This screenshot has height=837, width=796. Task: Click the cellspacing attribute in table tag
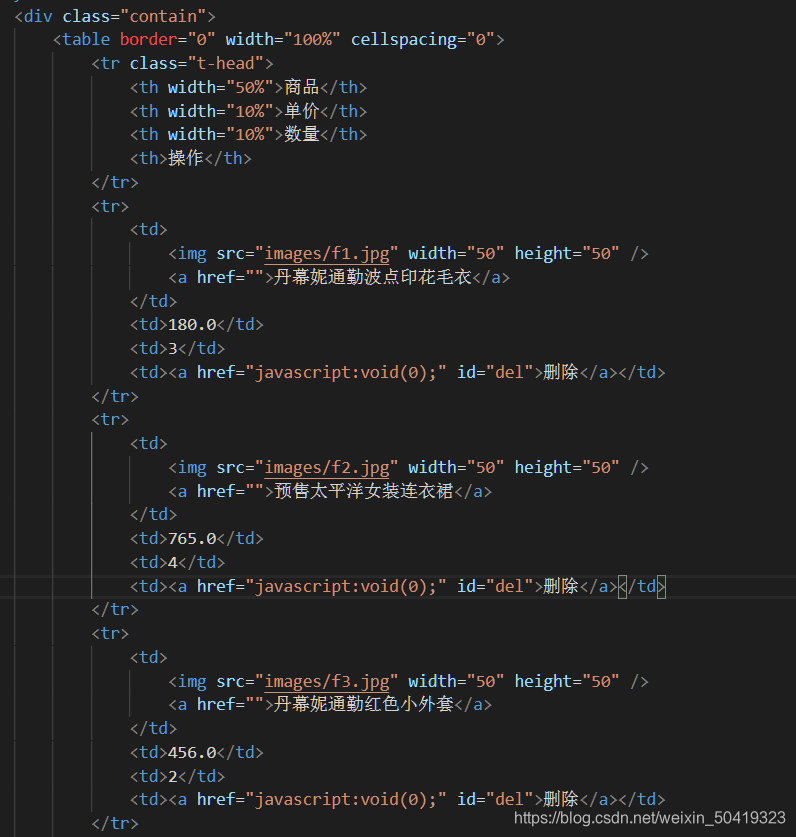(x=404, y=40)
